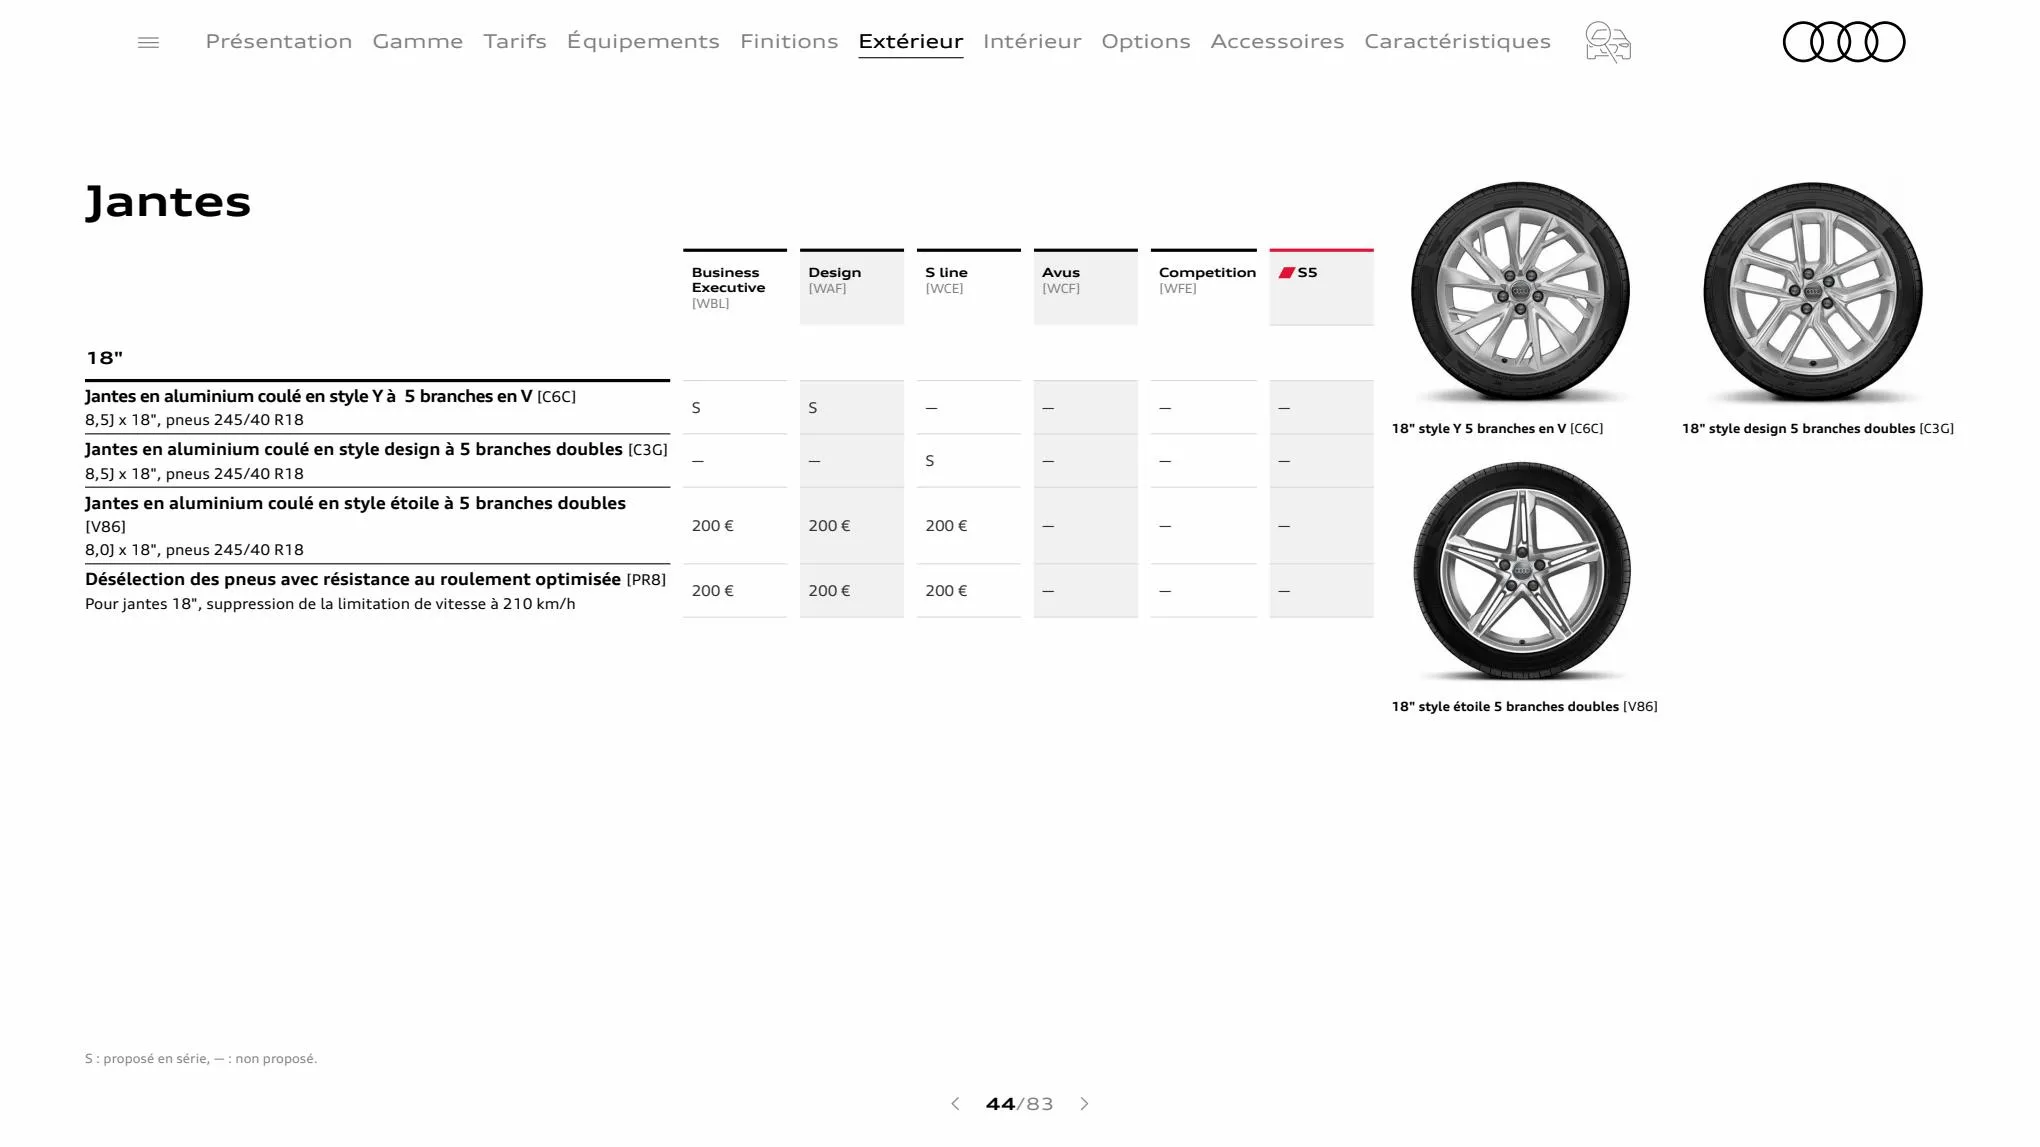Go to previous page arrow
The width and height of the screenshot is (2040, 1147).
point(955,1104)
